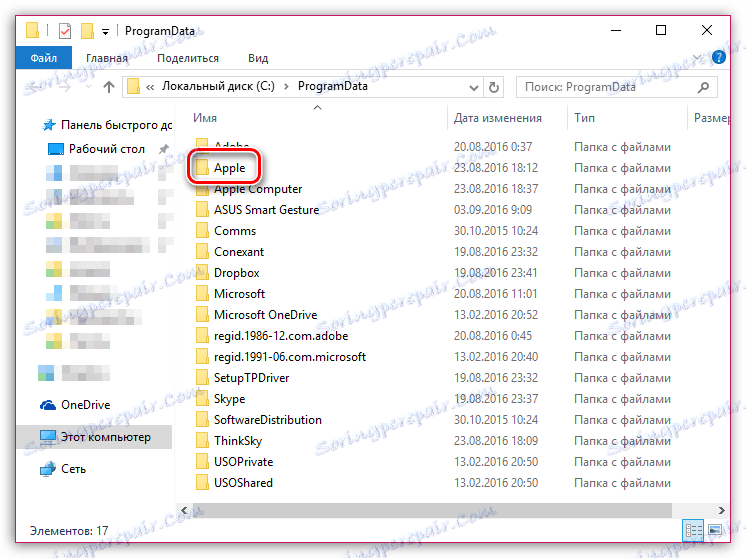Click the date 23.08.2016 18:09

click(x=496, y=441)
